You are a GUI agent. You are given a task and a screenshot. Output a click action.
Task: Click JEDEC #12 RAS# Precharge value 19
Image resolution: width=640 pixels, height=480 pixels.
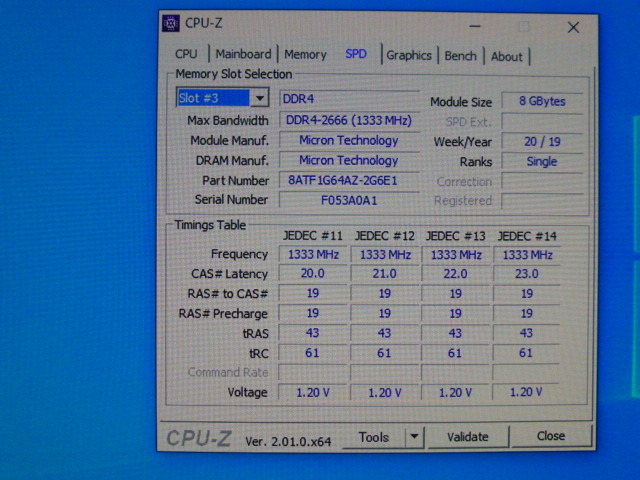click(x=384, y=313)
